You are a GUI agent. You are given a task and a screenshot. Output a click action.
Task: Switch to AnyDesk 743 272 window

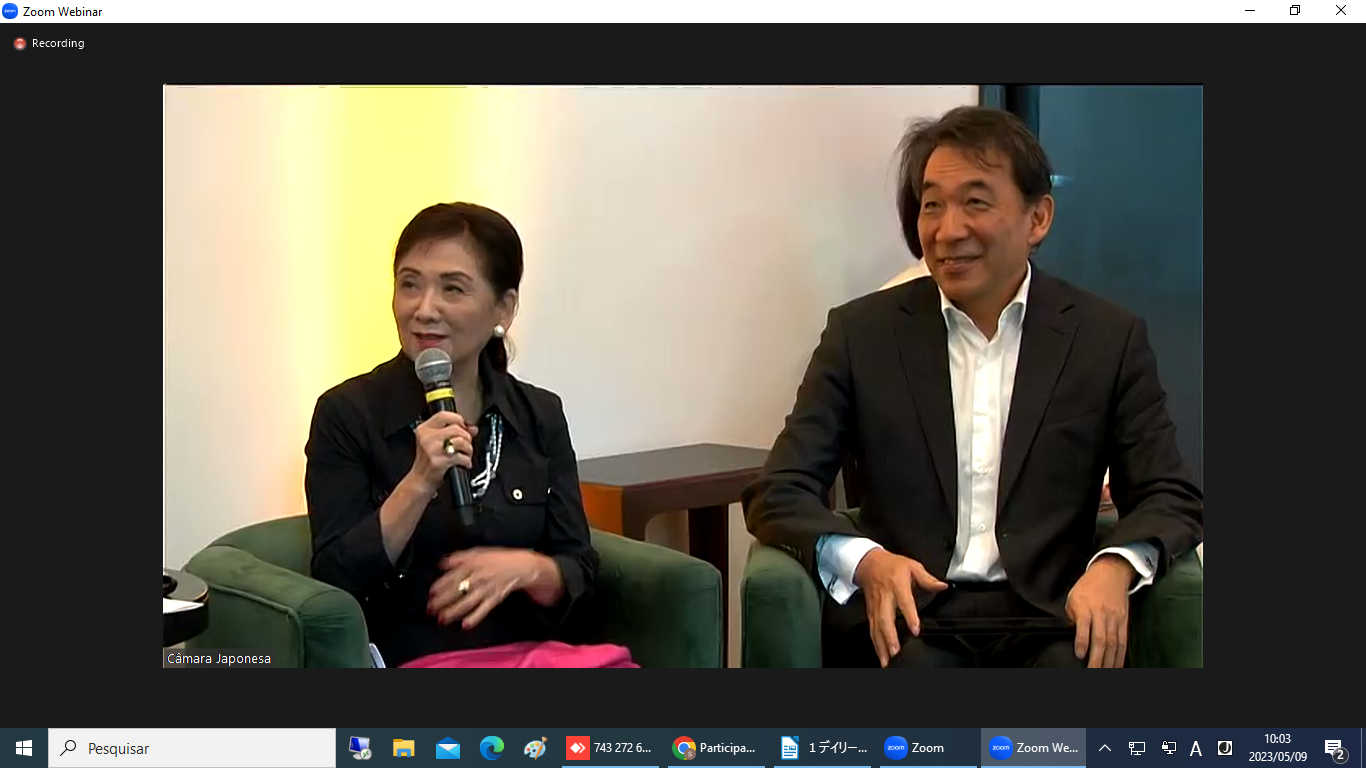pos(610,748)
